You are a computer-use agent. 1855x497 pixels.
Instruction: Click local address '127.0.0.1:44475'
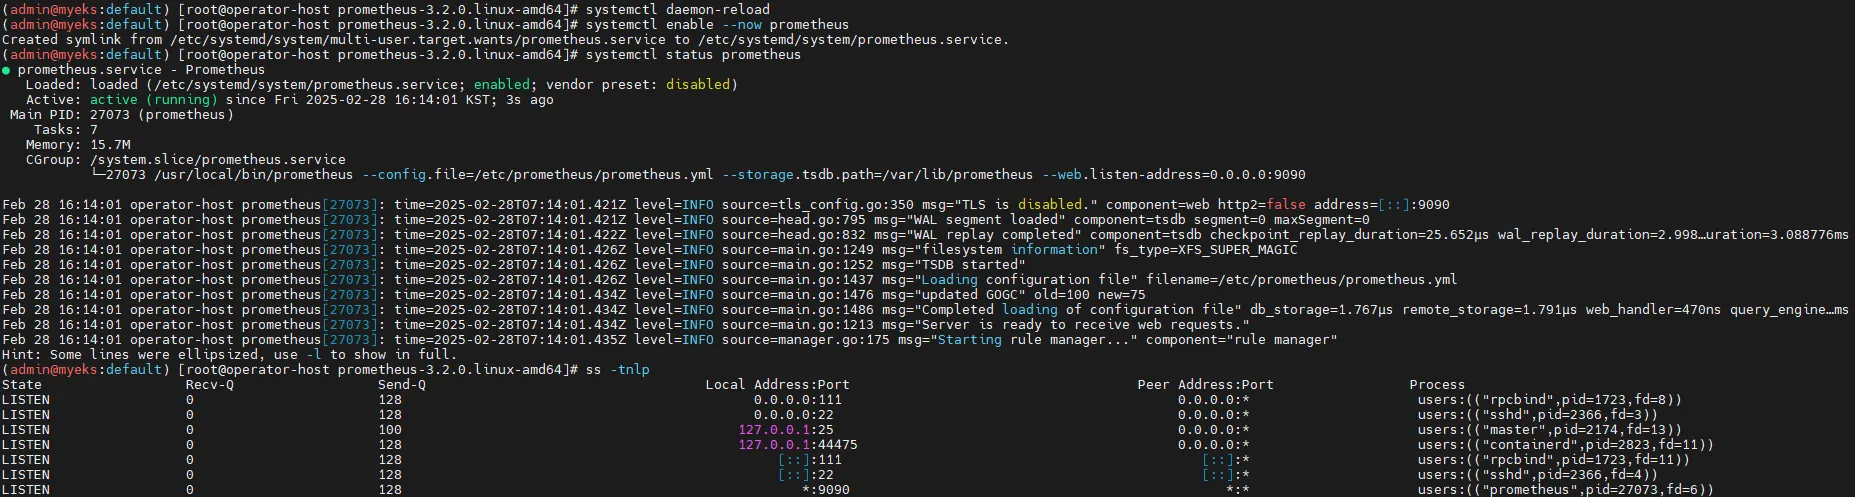tap(798, 444)
